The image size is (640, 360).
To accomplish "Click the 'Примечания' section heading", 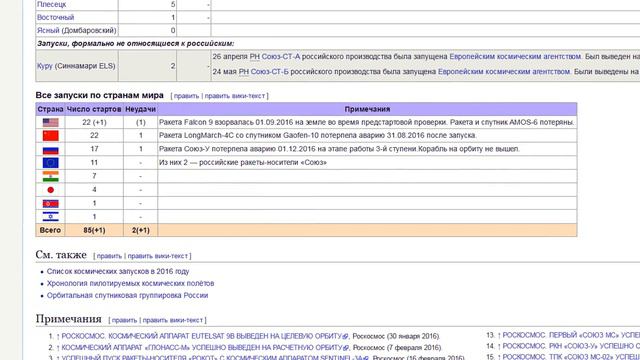I will click(x=69, y=319).
